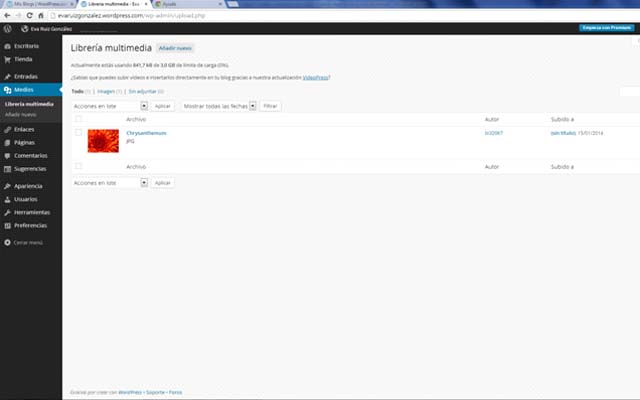The width and height of the screenshot is (640, 400).
Task: Click the Comentarios speech bubble icon
Action: click(7, 156)
